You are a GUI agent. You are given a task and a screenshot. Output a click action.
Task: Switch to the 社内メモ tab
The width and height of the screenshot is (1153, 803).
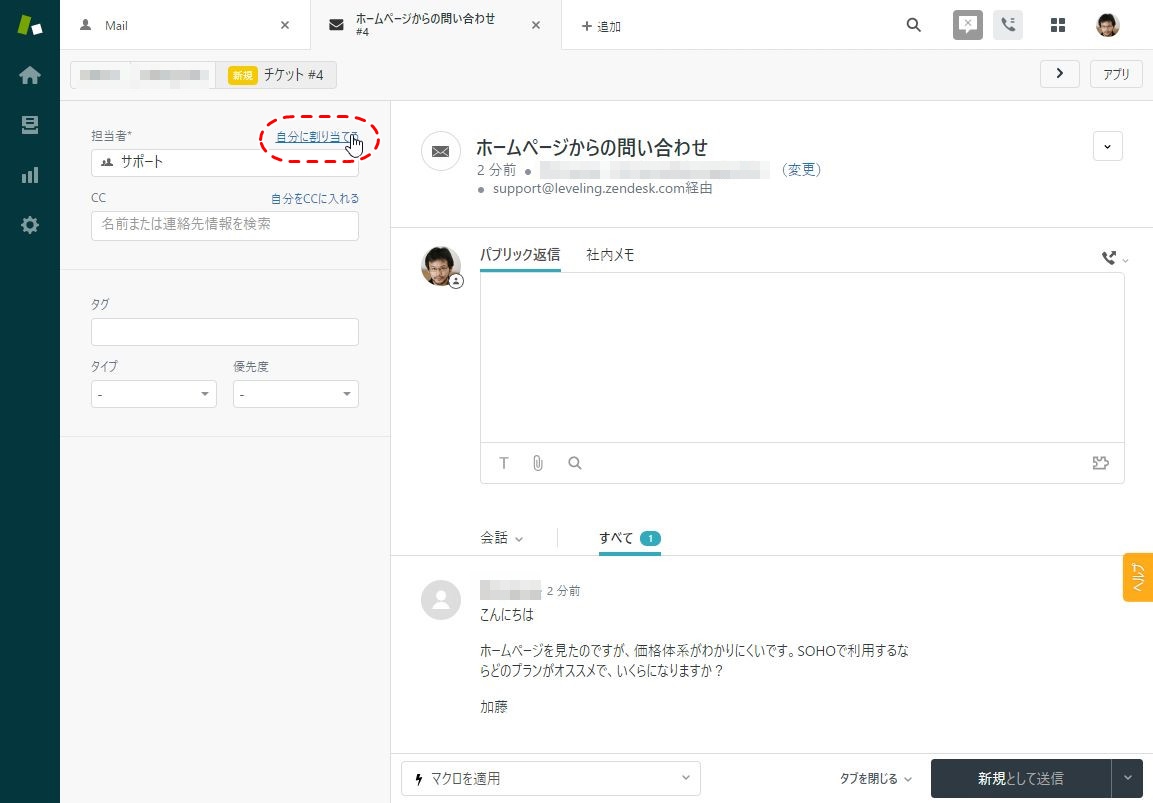610,255
